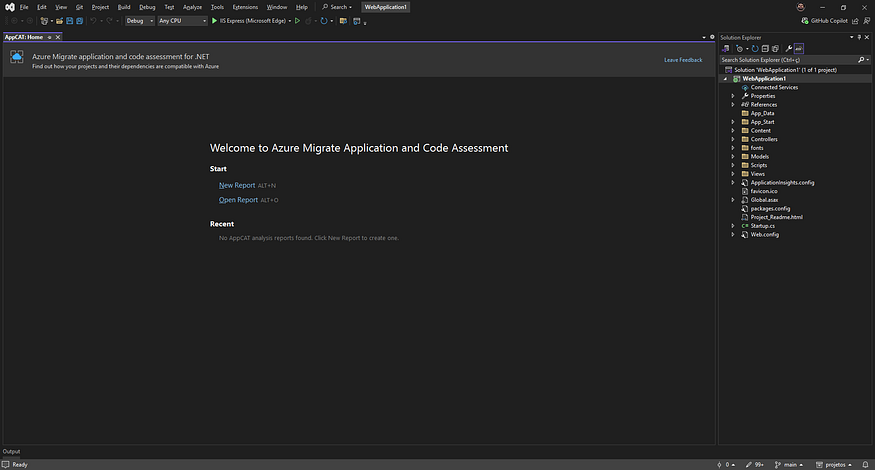The width and height of the screenshot is (875, 470).
Task: Select favicon.ico file
Action: (763, 191)
